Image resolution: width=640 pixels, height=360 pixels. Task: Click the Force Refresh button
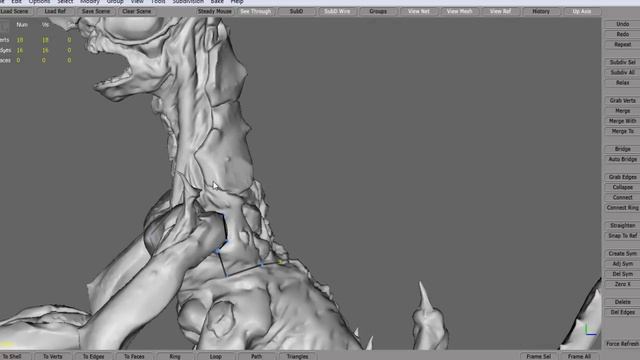(x=622, y=344)
